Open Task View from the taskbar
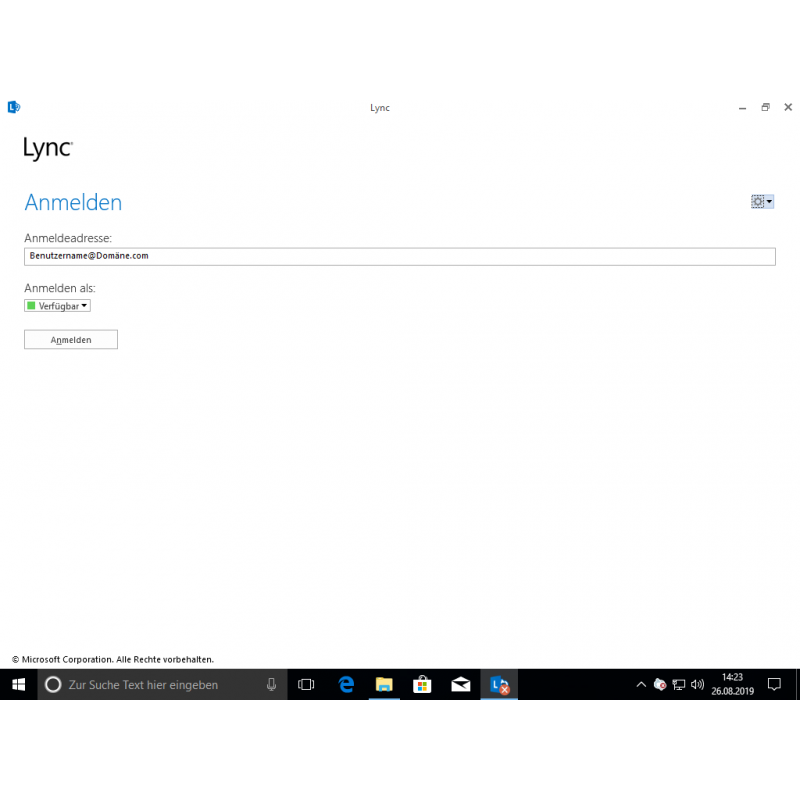 306,685
